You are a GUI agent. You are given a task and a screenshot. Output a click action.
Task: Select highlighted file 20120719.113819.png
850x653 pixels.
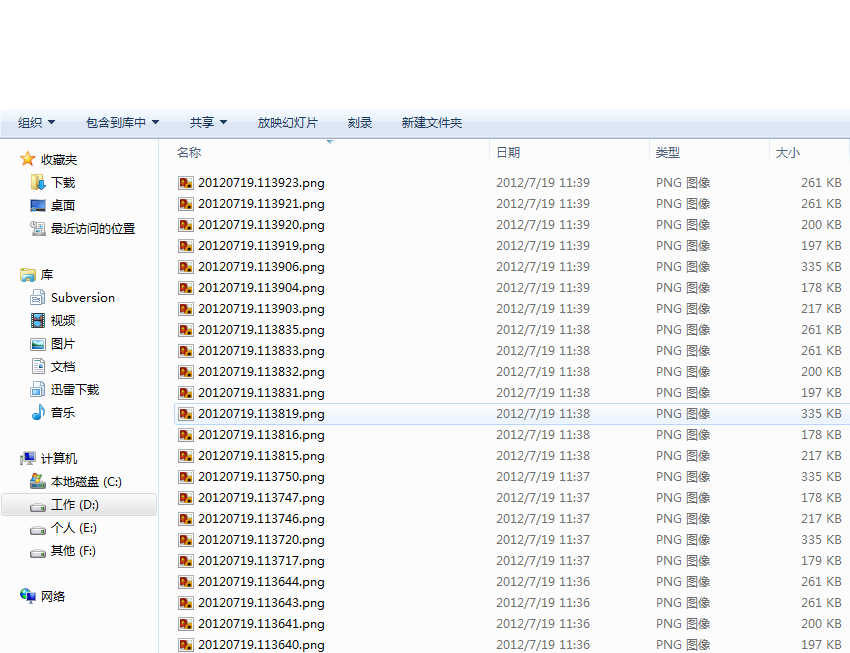261,414
